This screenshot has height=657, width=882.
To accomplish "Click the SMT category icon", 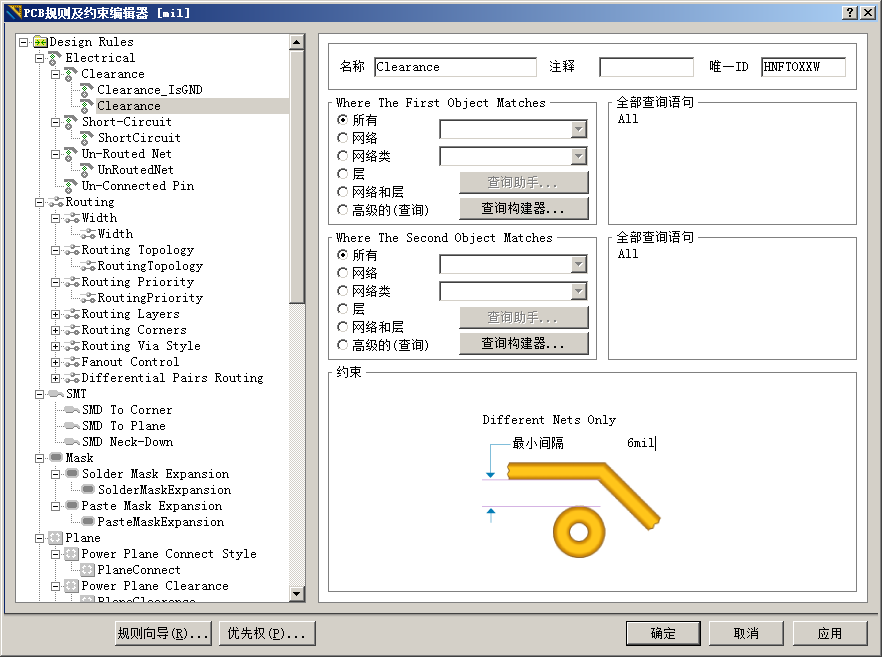I will click(x=56, y=394).
